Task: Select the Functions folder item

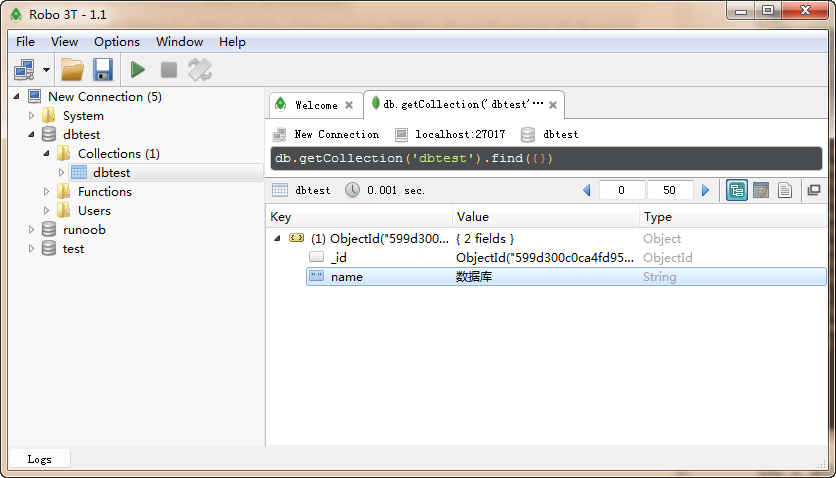Action: pos(104,191)
